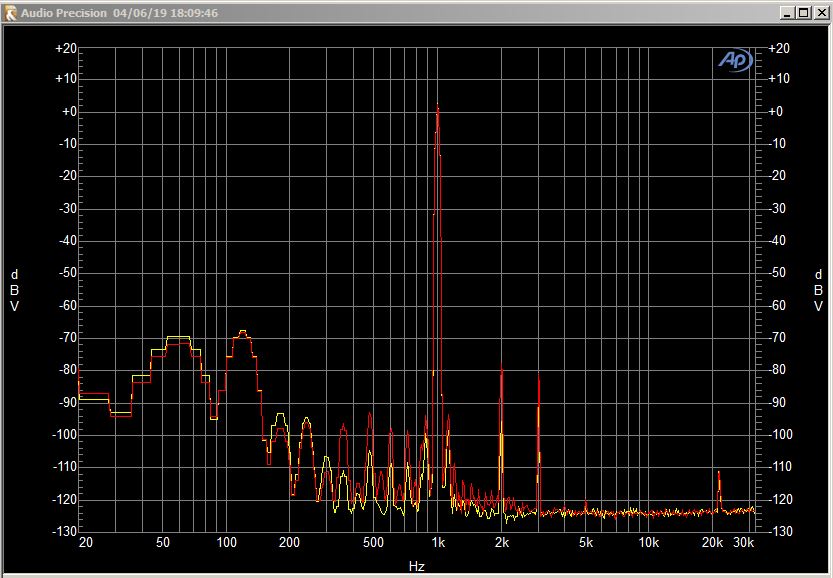Viewport: 833px width, 578px height.
Task: Click the Audio Precision app icon in title bar
Action: (10, 13)
